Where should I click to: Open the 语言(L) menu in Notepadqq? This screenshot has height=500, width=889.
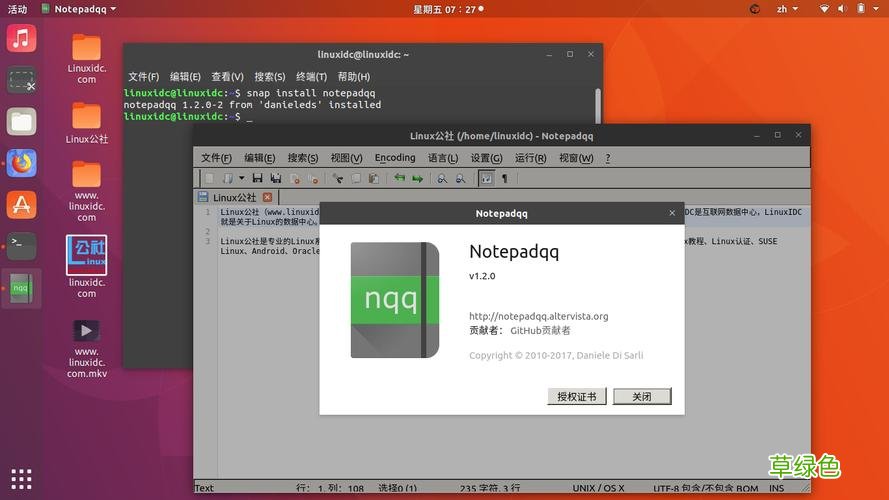[443, 158]
